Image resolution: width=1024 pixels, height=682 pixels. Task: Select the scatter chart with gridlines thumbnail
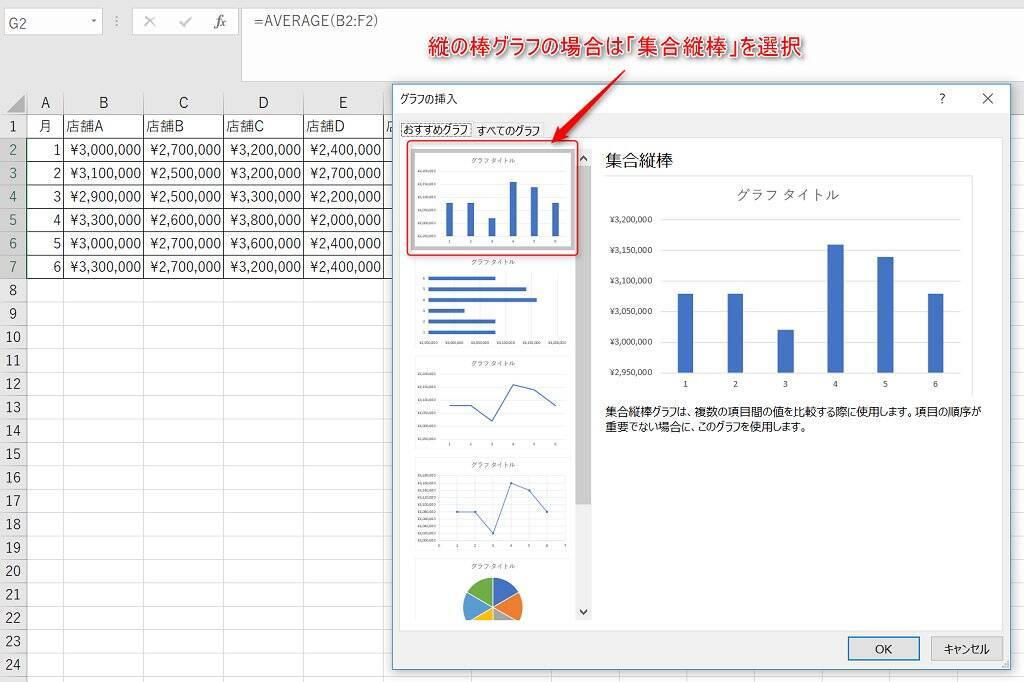(x=492, y=507)
